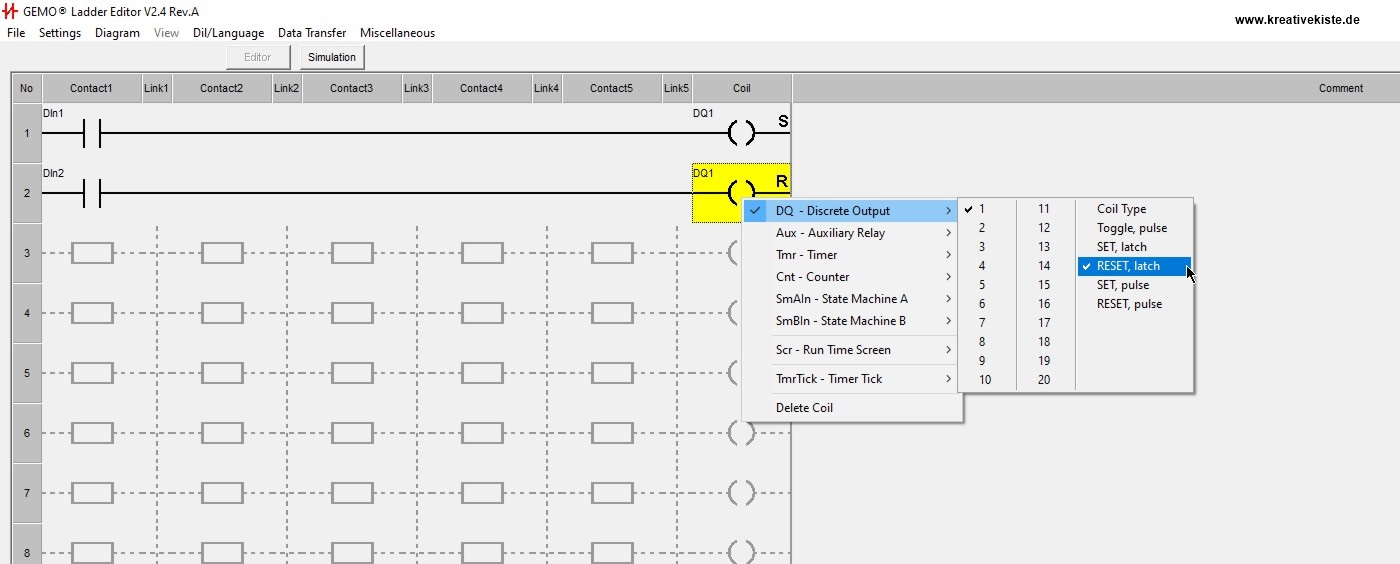Click empty Contact1 placeholder in row 3
This screenshot has height=564, width=1400.
pos(92,253)
